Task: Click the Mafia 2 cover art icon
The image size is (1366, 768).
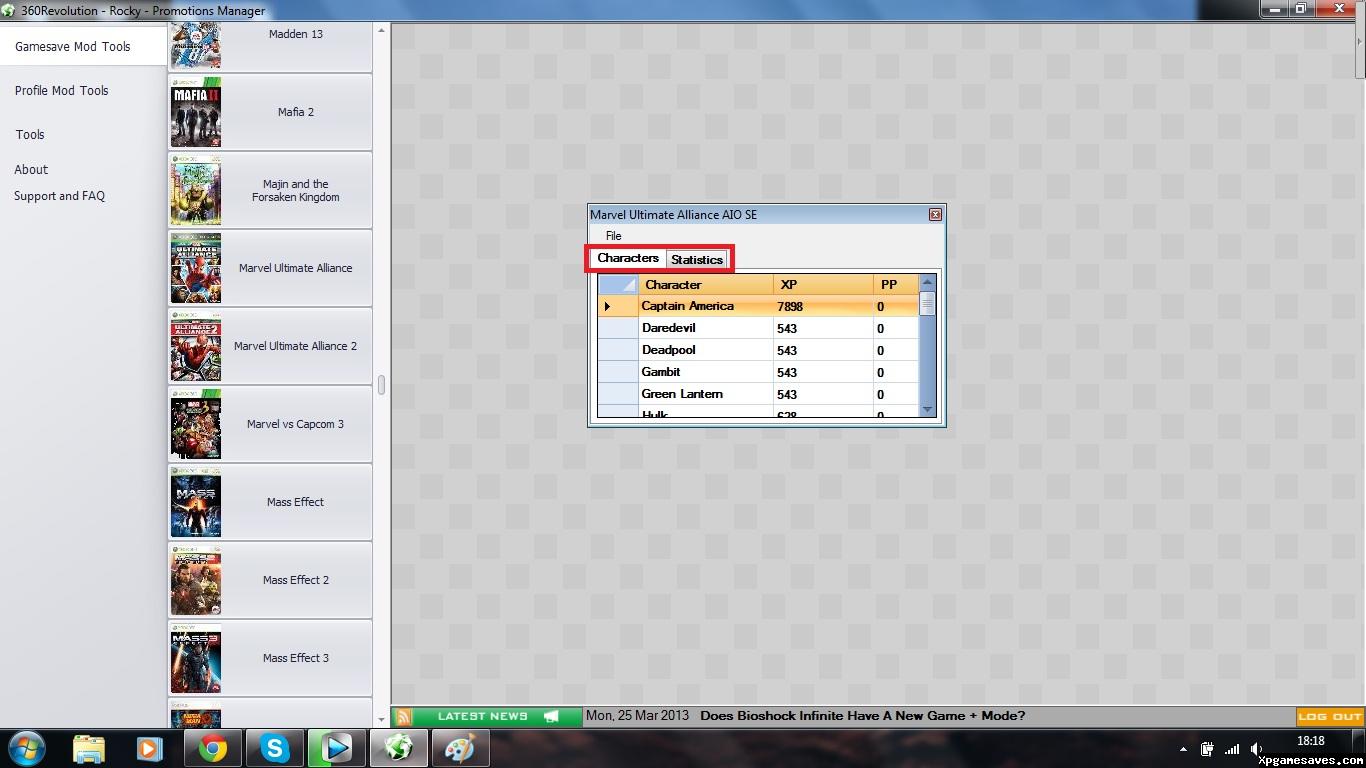Action: point(196,112)
